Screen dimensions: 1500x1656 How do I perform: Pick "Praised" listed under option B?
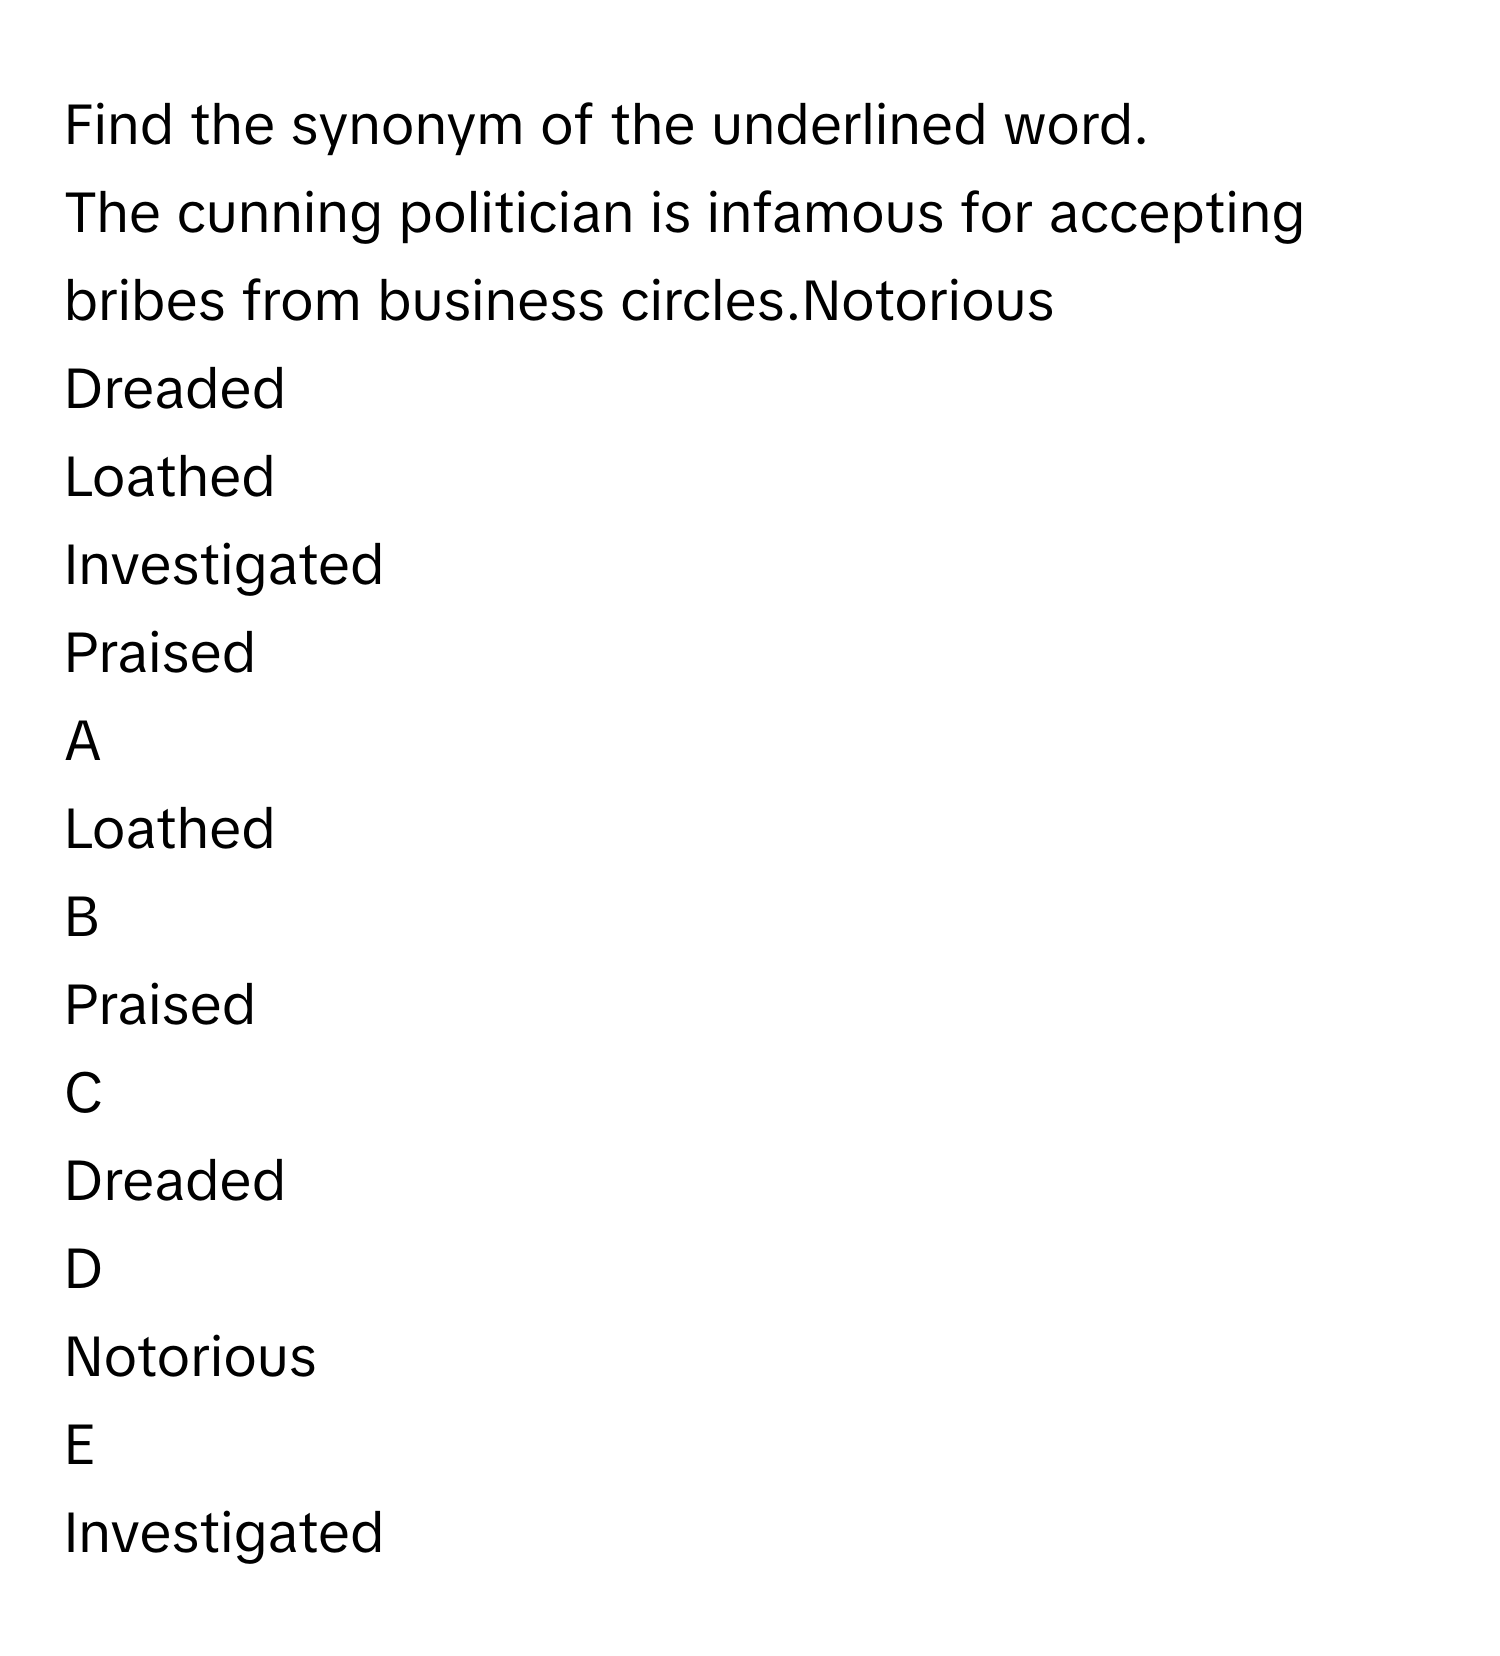159,1005
